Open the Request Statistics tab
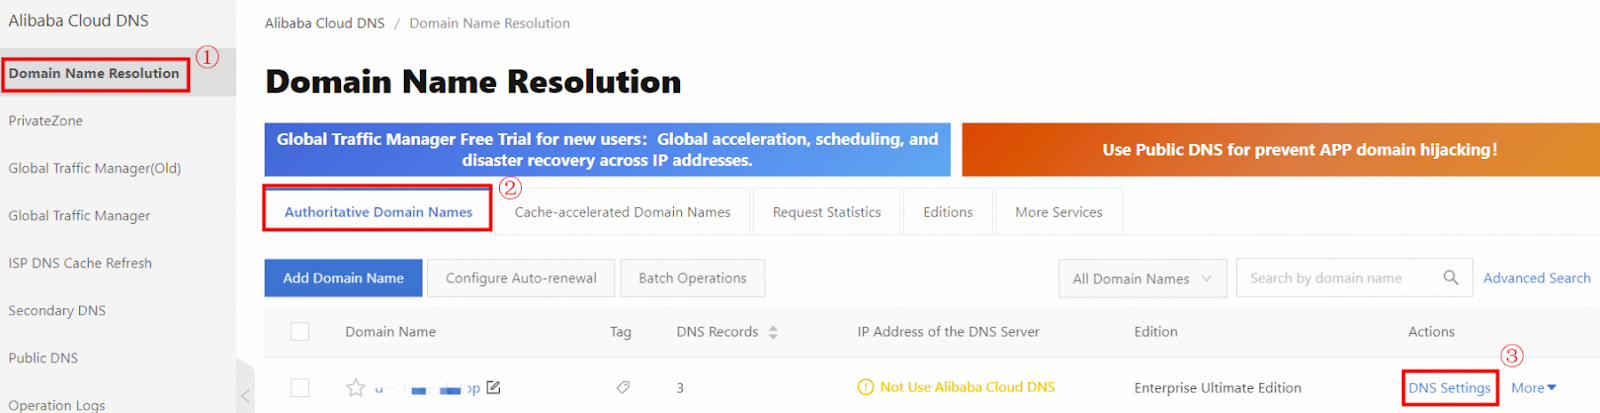 point(827,212)
